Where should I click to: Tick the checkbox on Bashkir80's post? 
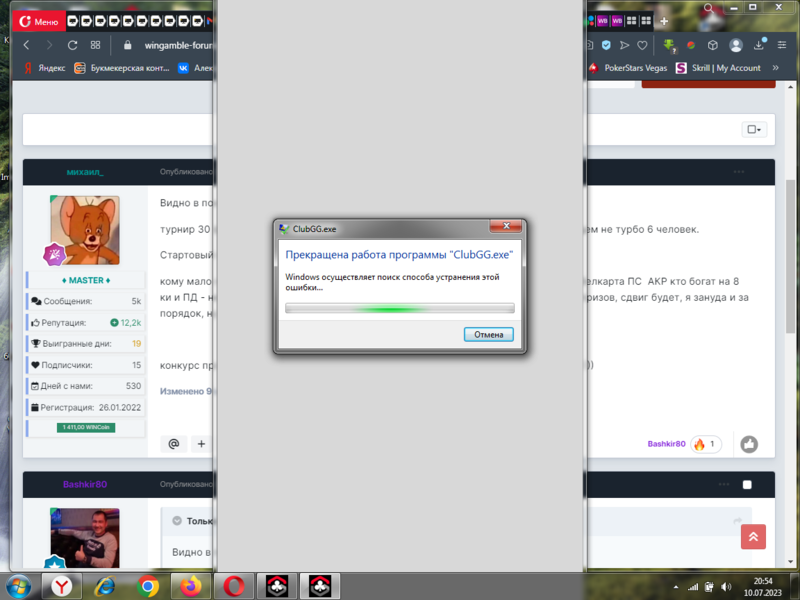(x=747, y=485)
